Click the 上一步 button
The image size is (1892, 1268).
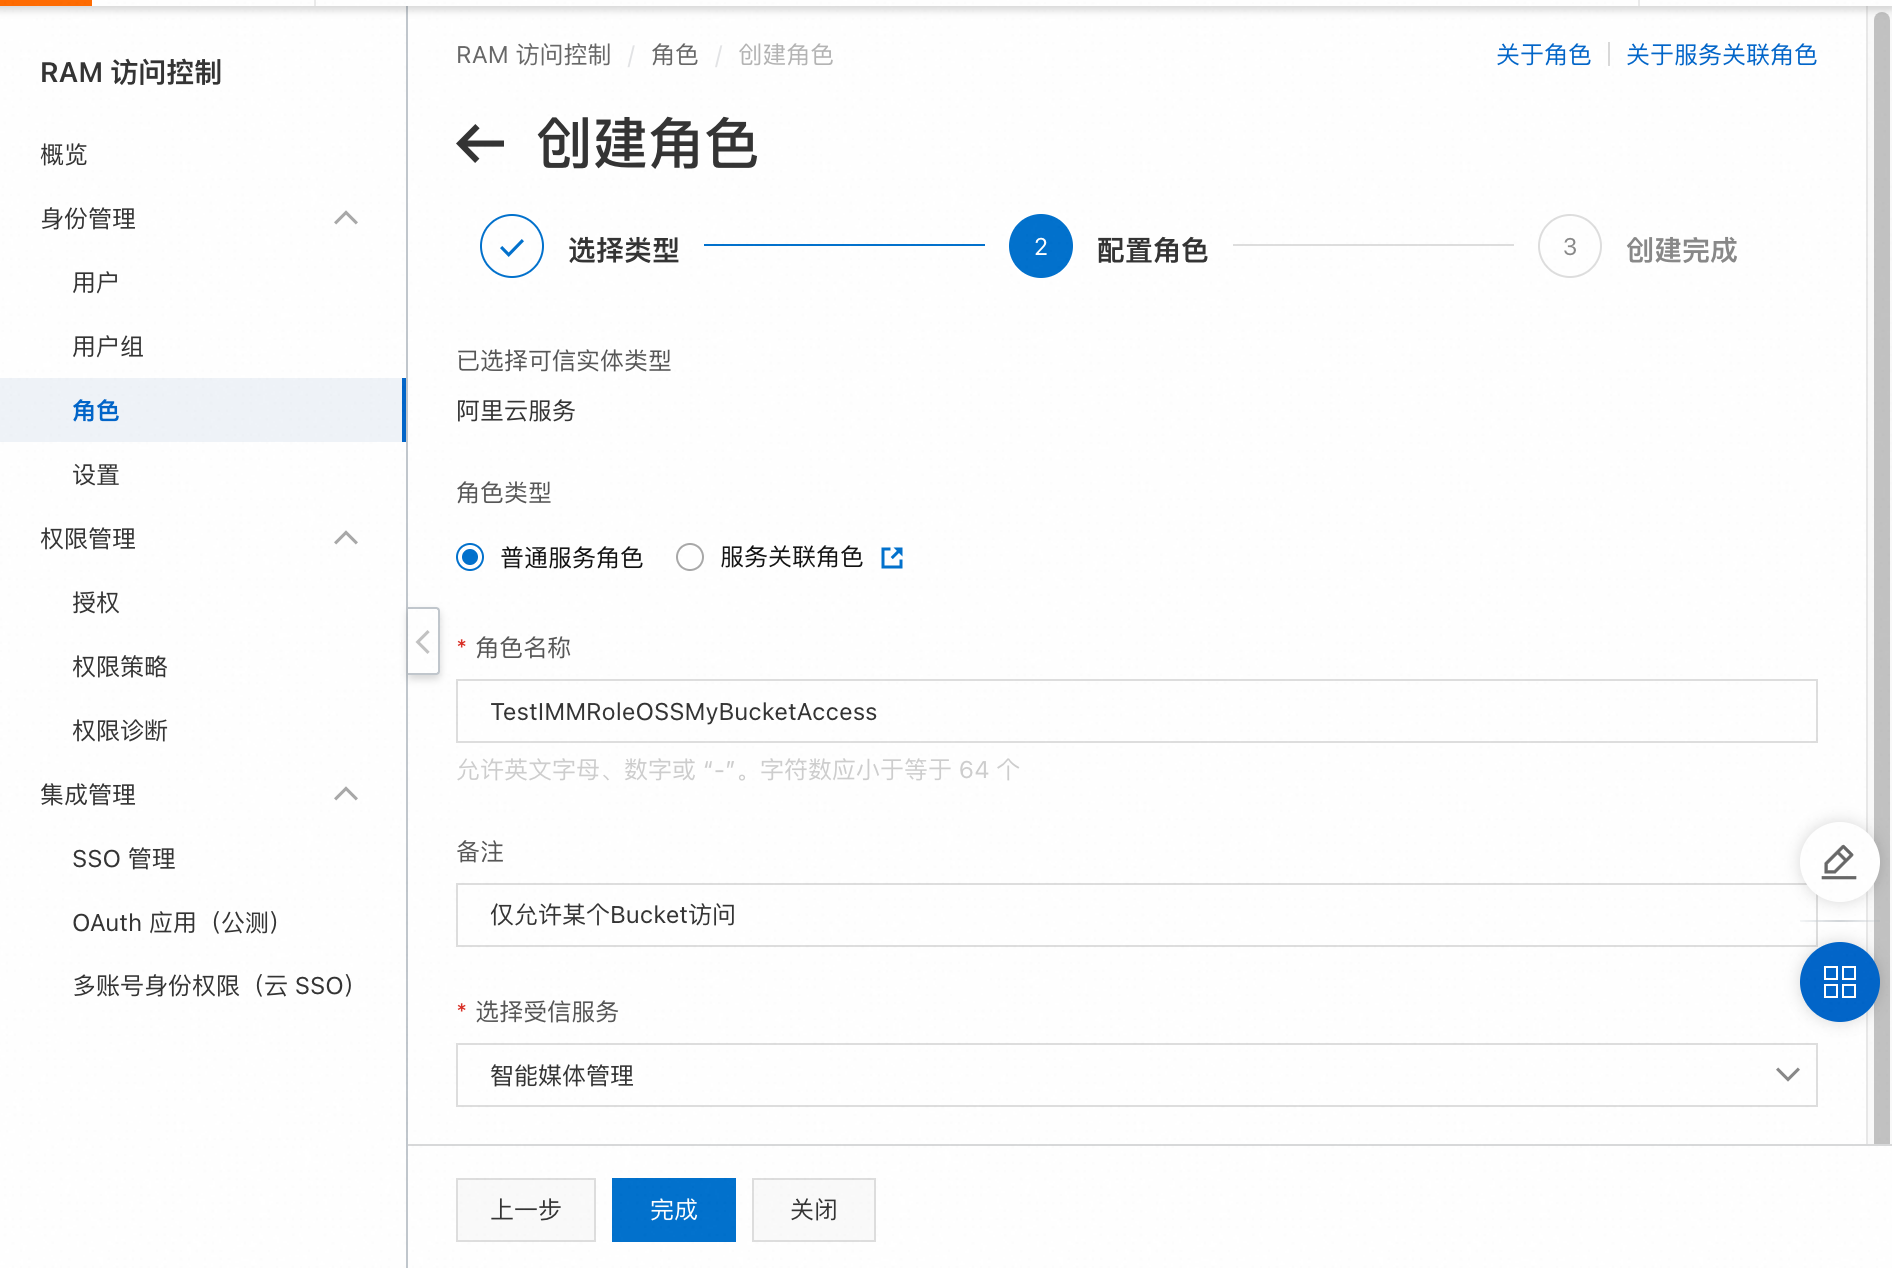pyautogui.click(x=526, y=1210)
